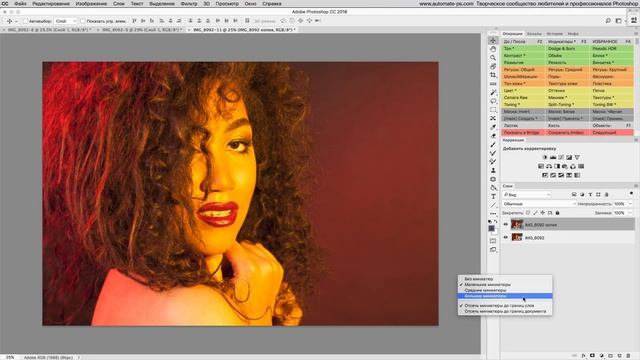Screen dimensions: 640x360
Task: Open Непрозрачность opacity dropdown arrow
Action: click(x=631, y=204)
